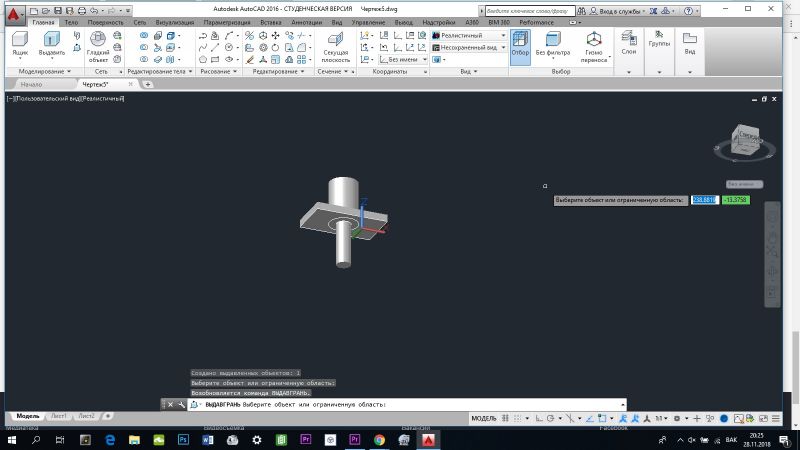Image resolution: width=800 pixels, height=450 pixels.
Task: Switch to the Визуализация ribbon tab
Action: (174, 21)
